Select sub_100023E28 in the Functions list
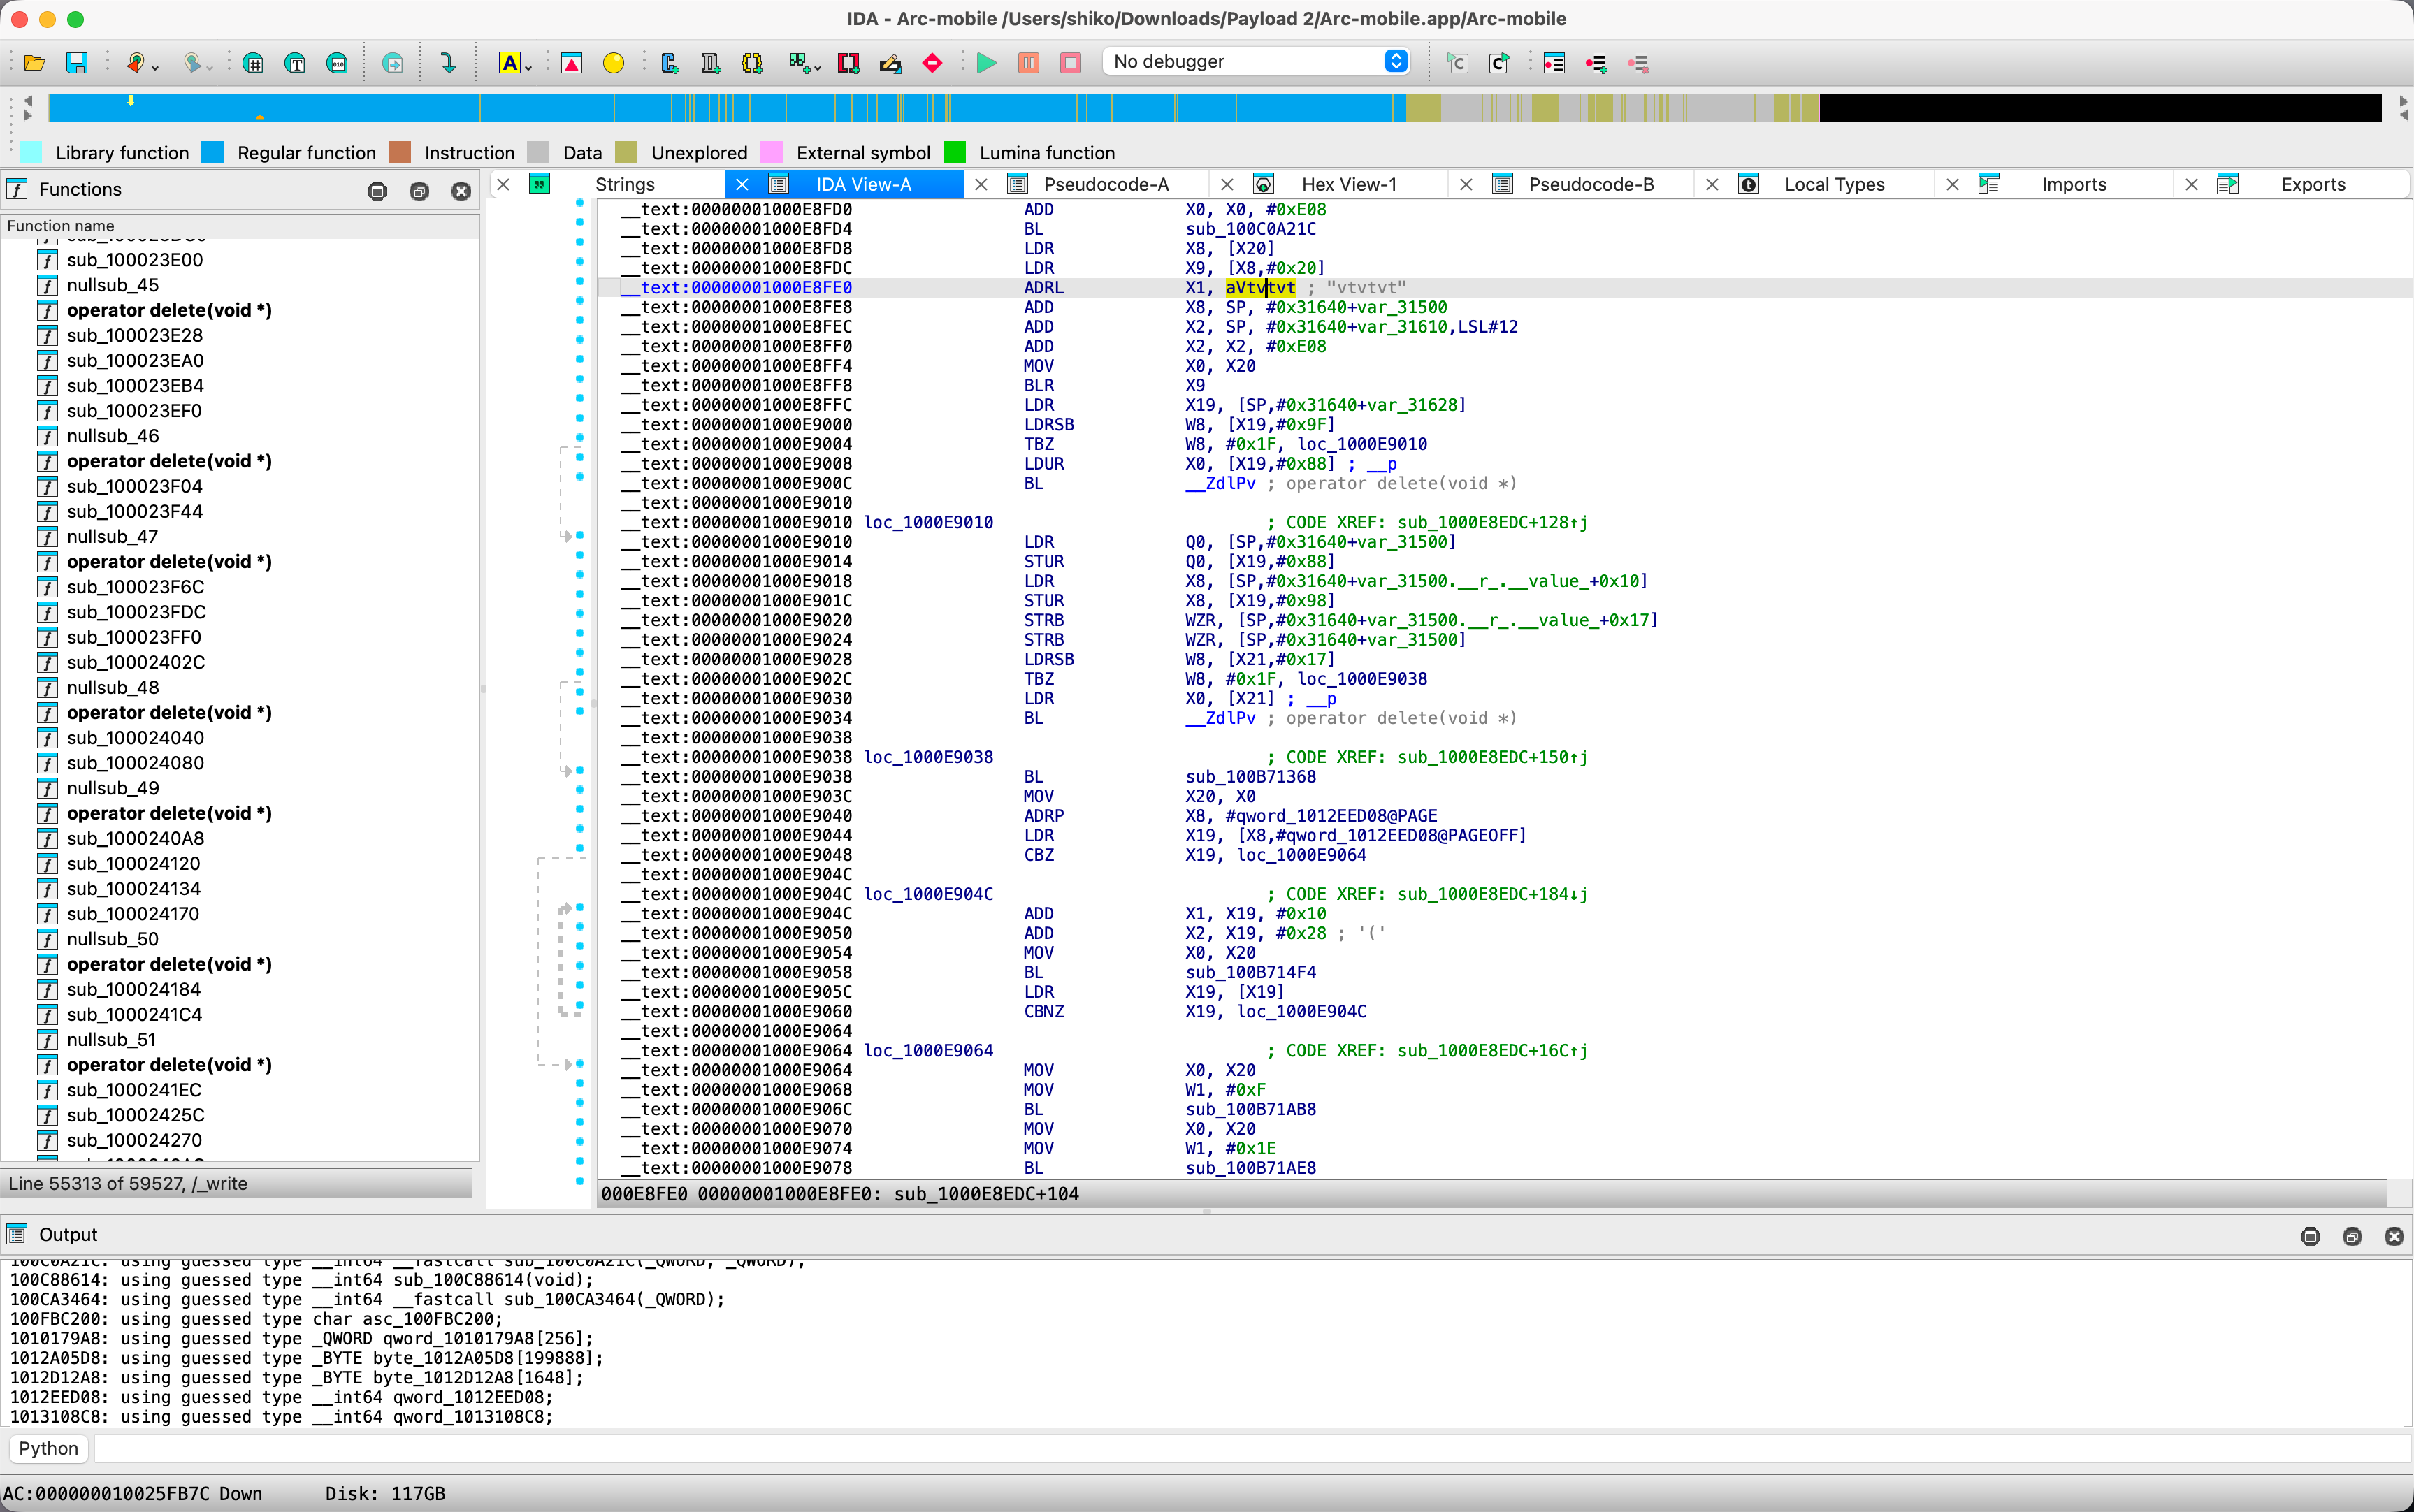Image resolution: width=2414 pixels, height=1512 pixels. point(135,335)
